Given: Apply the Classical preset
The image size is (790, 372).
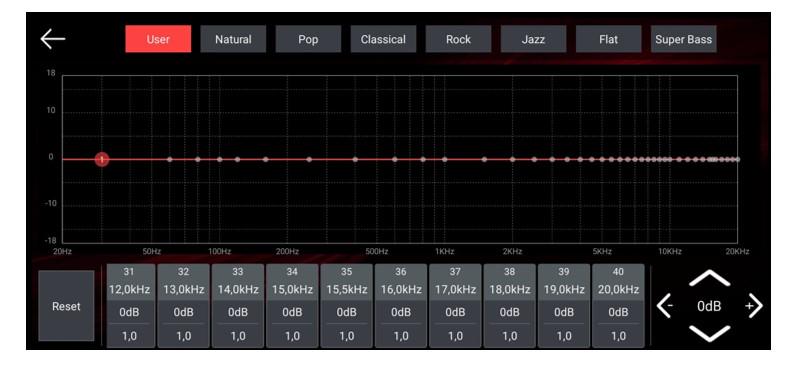Looking at the screenshot, I should coord(383,39).
